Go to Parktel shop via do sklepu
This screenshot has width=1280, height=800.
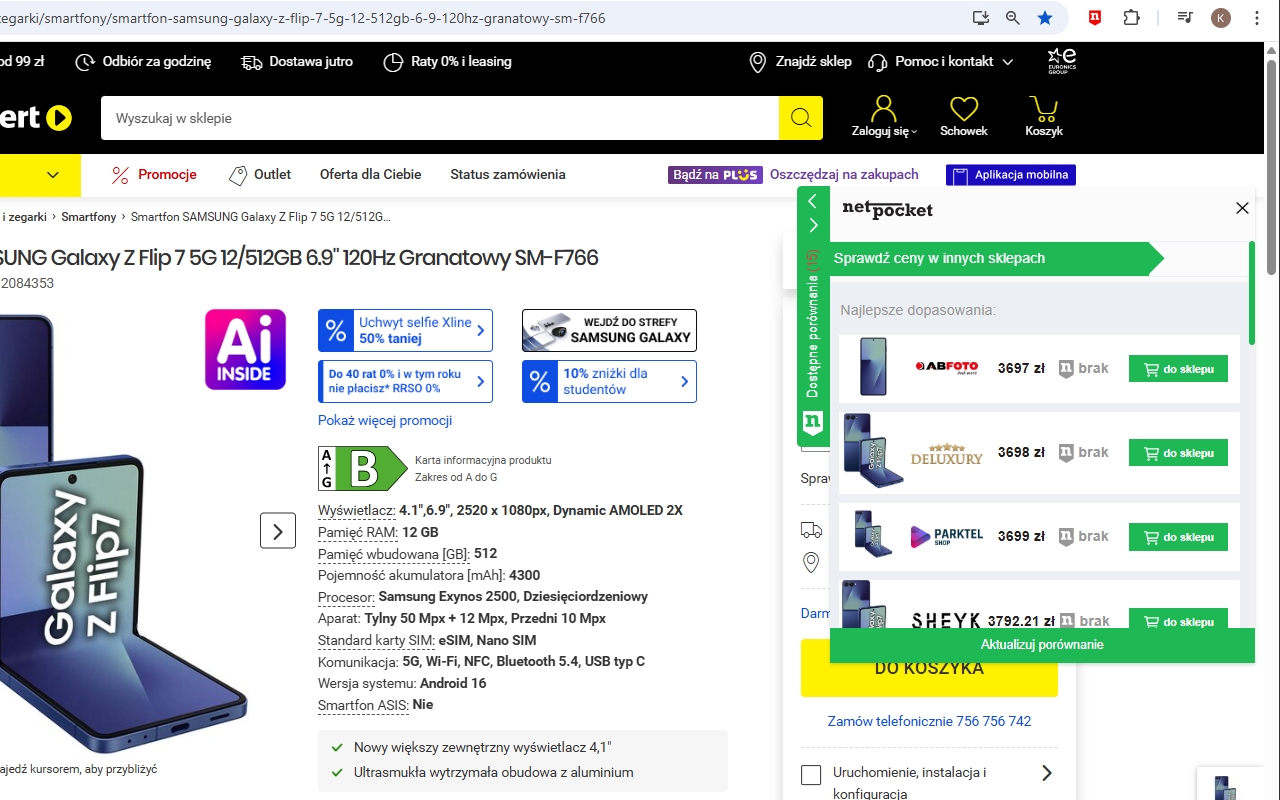pos(1178,537)
